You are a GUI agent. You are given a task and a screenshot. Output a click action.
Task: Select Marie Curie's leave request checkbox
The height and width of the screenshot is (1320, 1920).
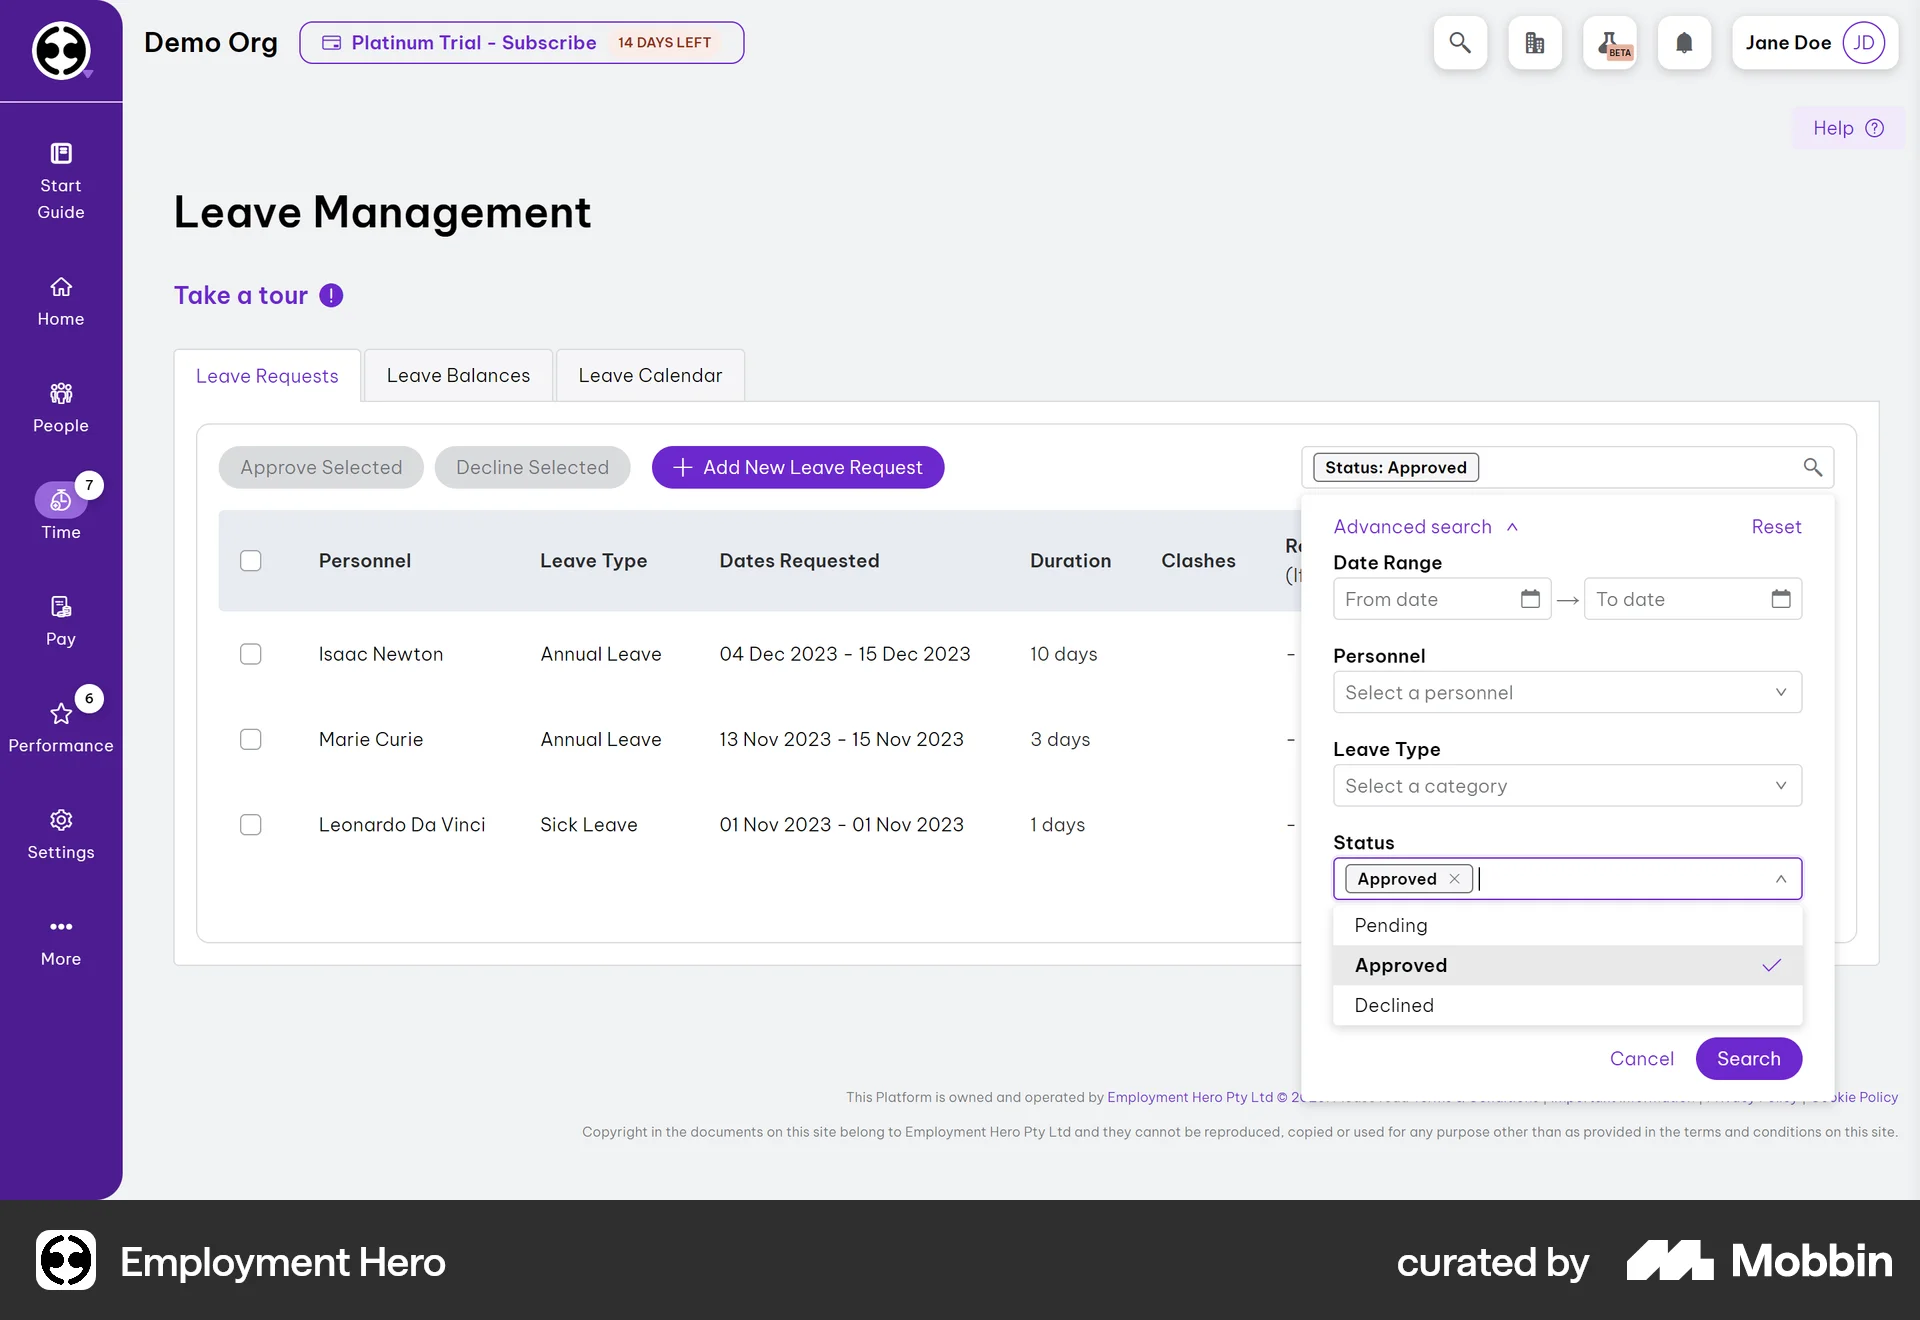coord(251,740)
